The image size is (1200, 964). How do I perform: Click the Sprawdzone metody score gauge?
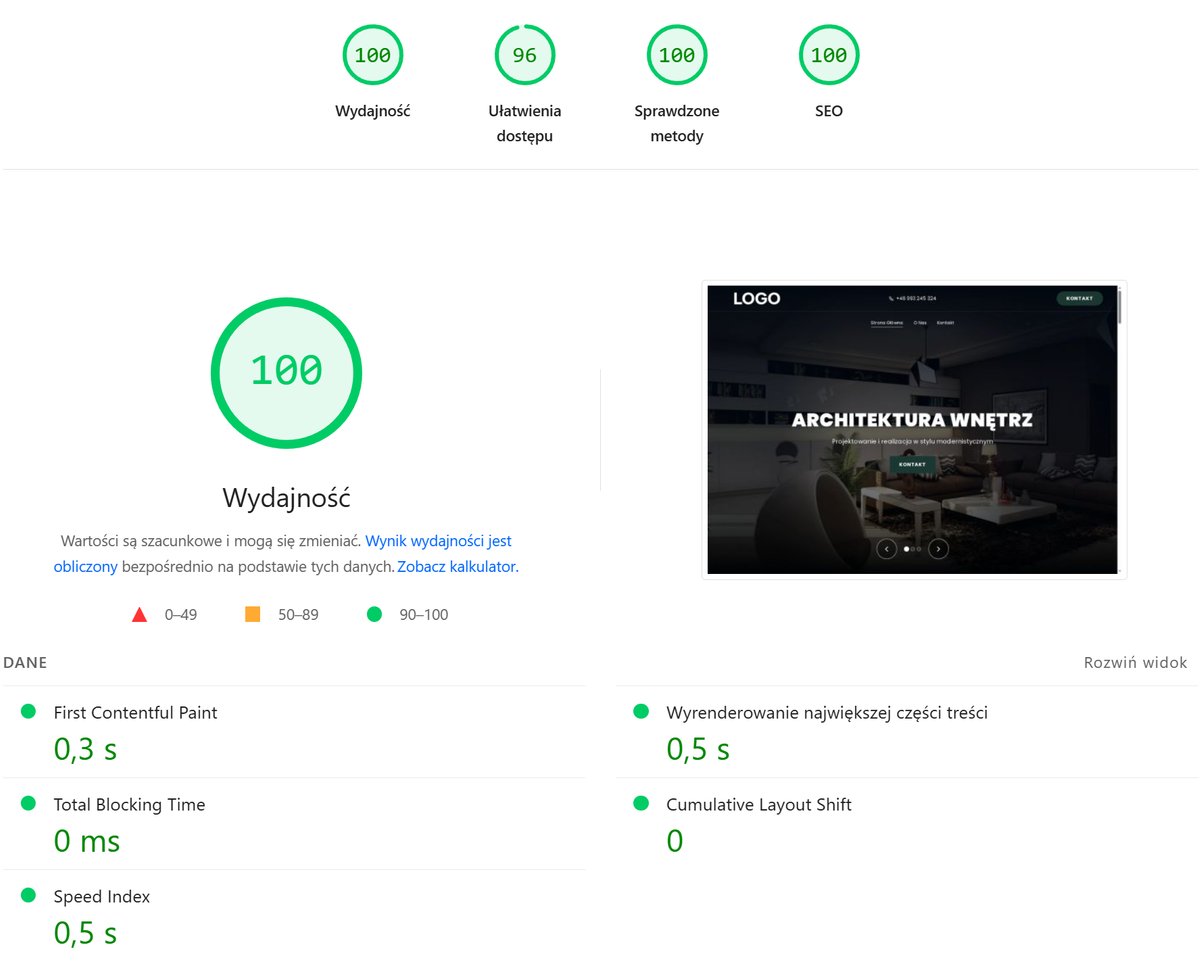[x=676, y=56]
